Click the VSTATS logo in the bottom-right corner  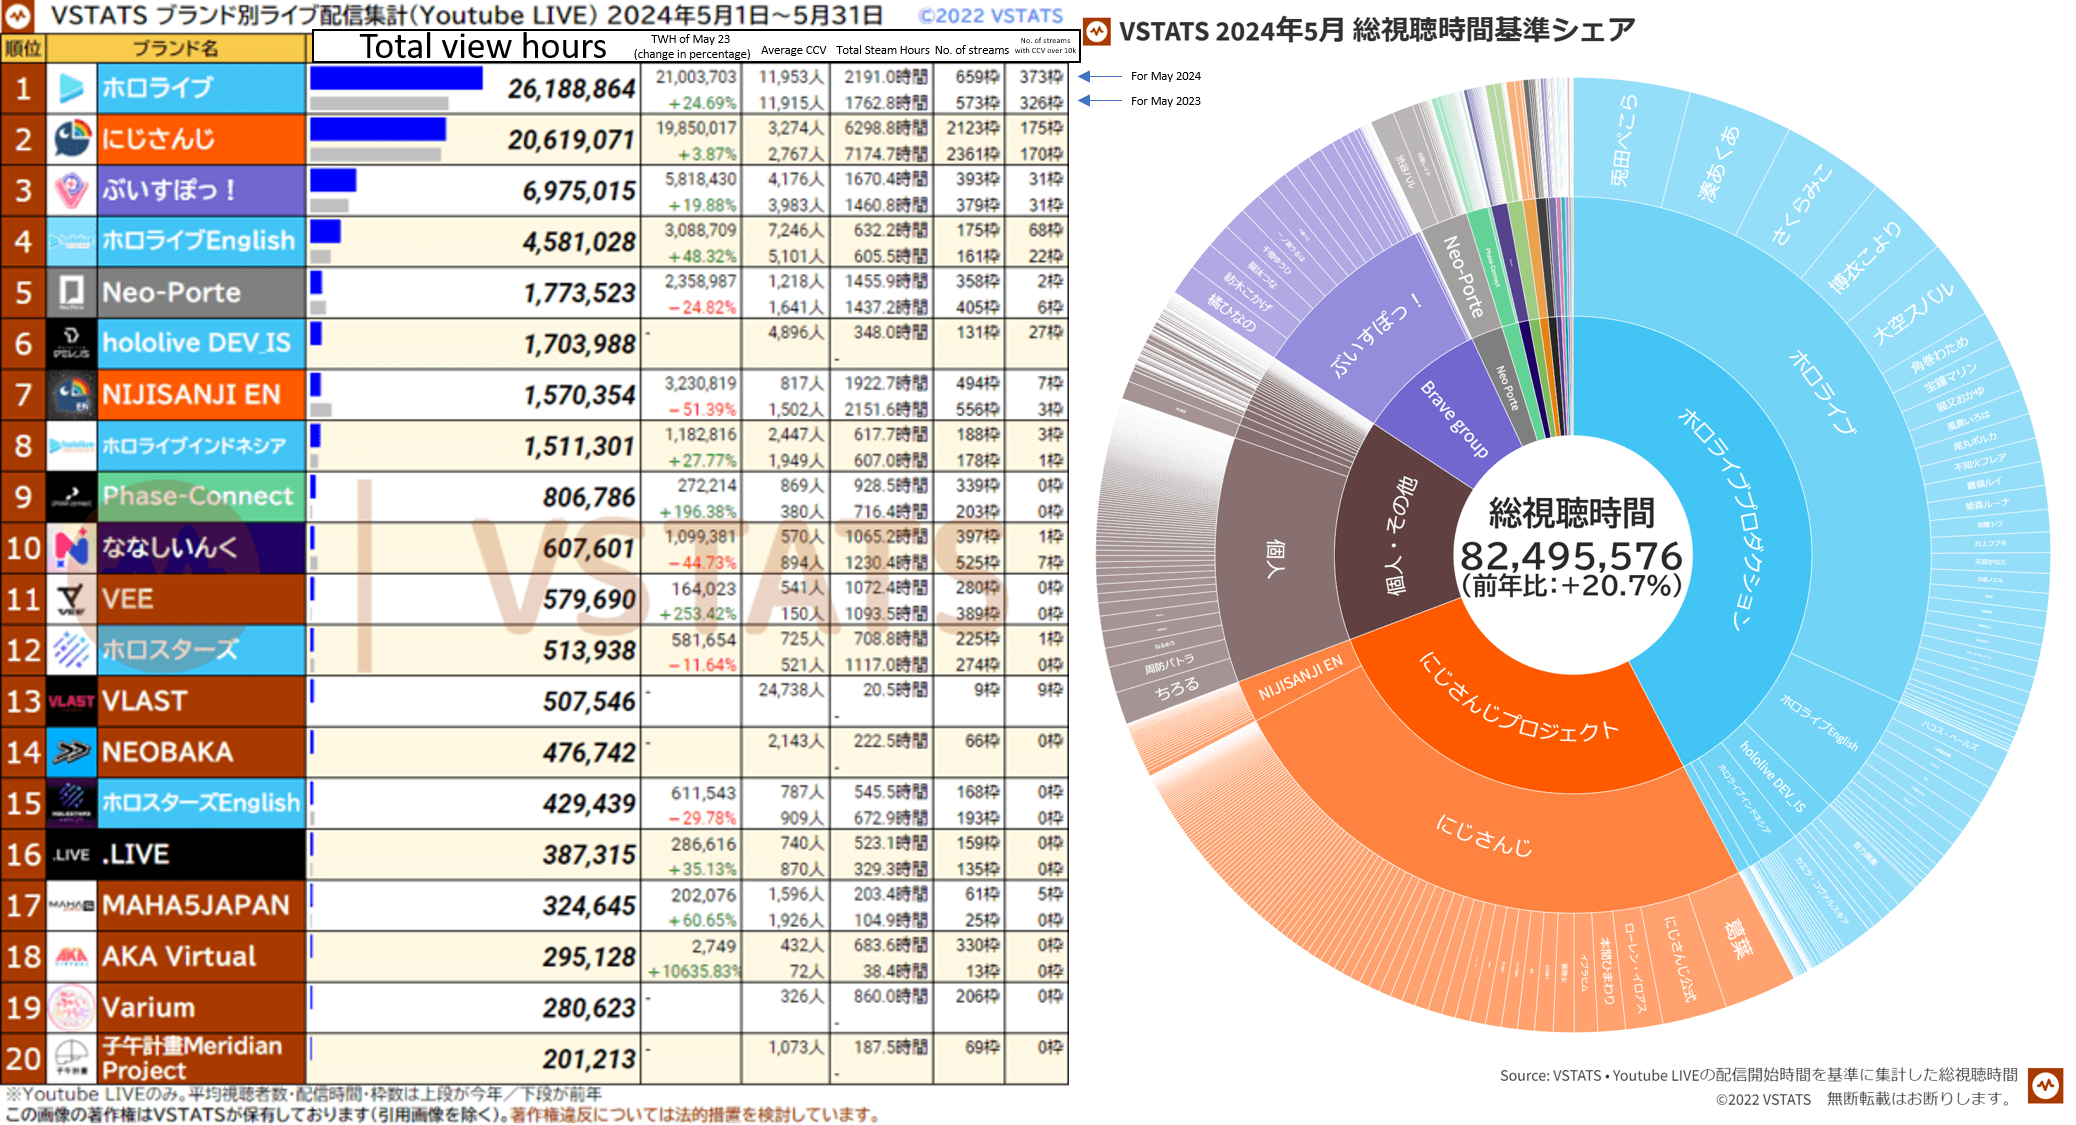tap(2045, 1085)
